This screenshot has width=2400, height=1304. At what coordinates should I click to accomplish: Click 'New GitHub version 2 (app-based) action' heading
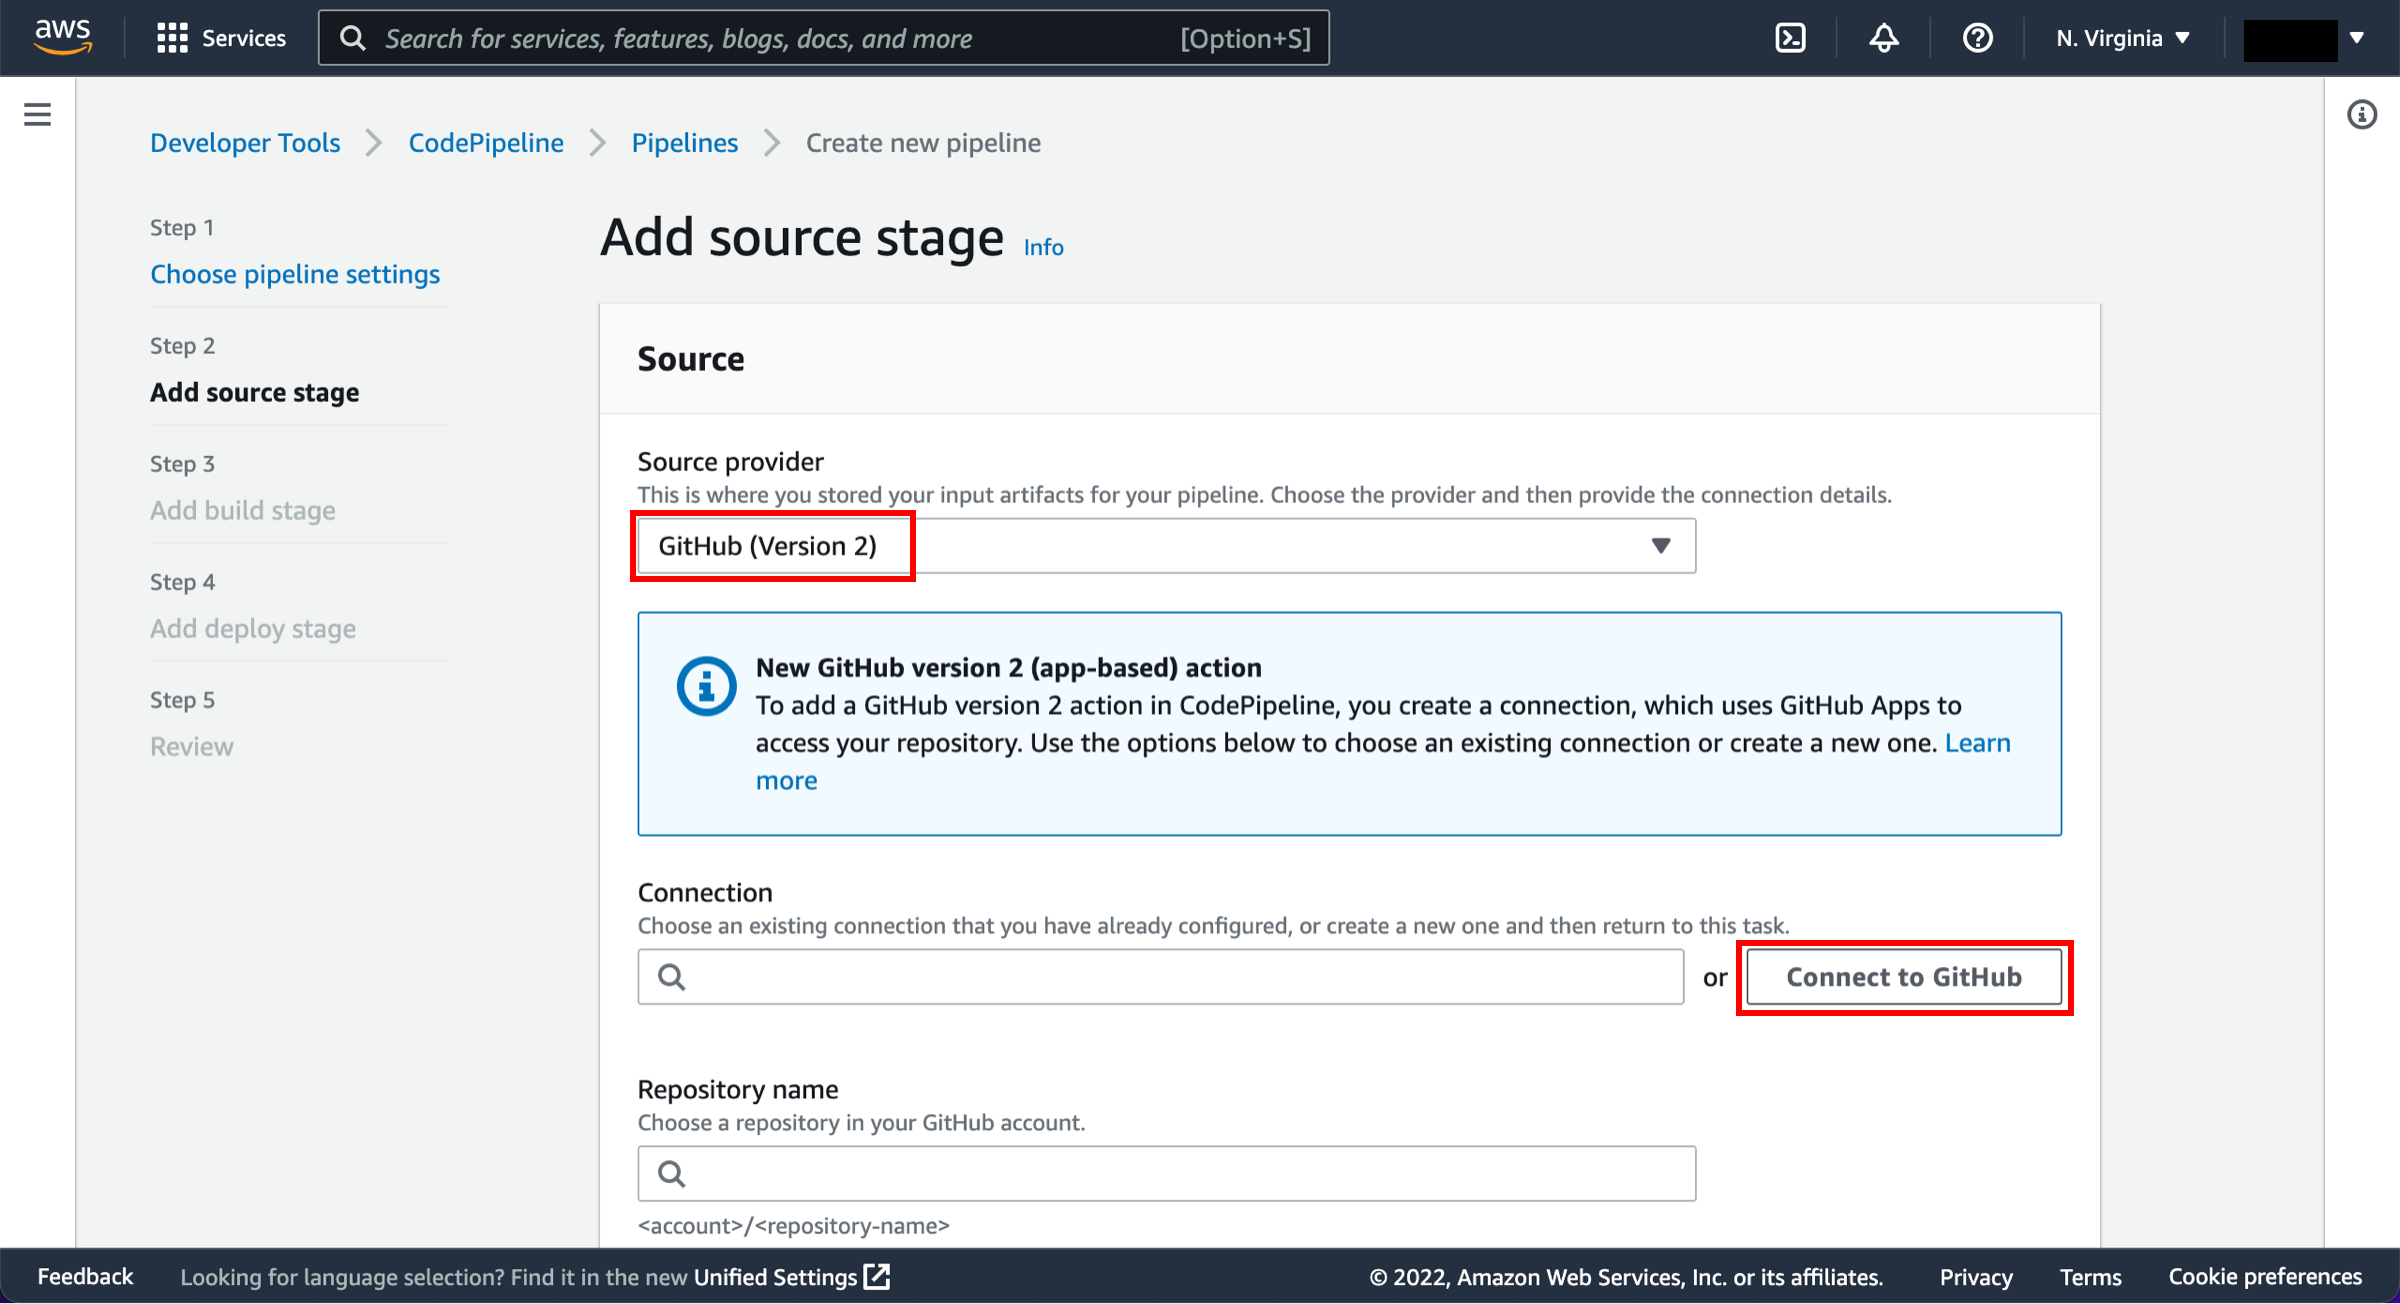1008,667
